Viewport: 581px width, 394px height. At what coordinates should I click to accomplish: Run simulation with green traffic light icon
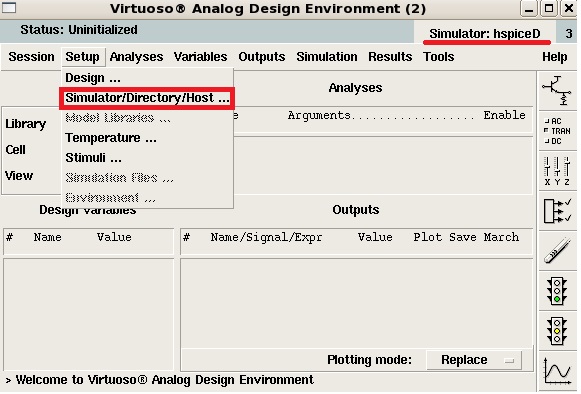pyautogui.click(x=557, y=291)
